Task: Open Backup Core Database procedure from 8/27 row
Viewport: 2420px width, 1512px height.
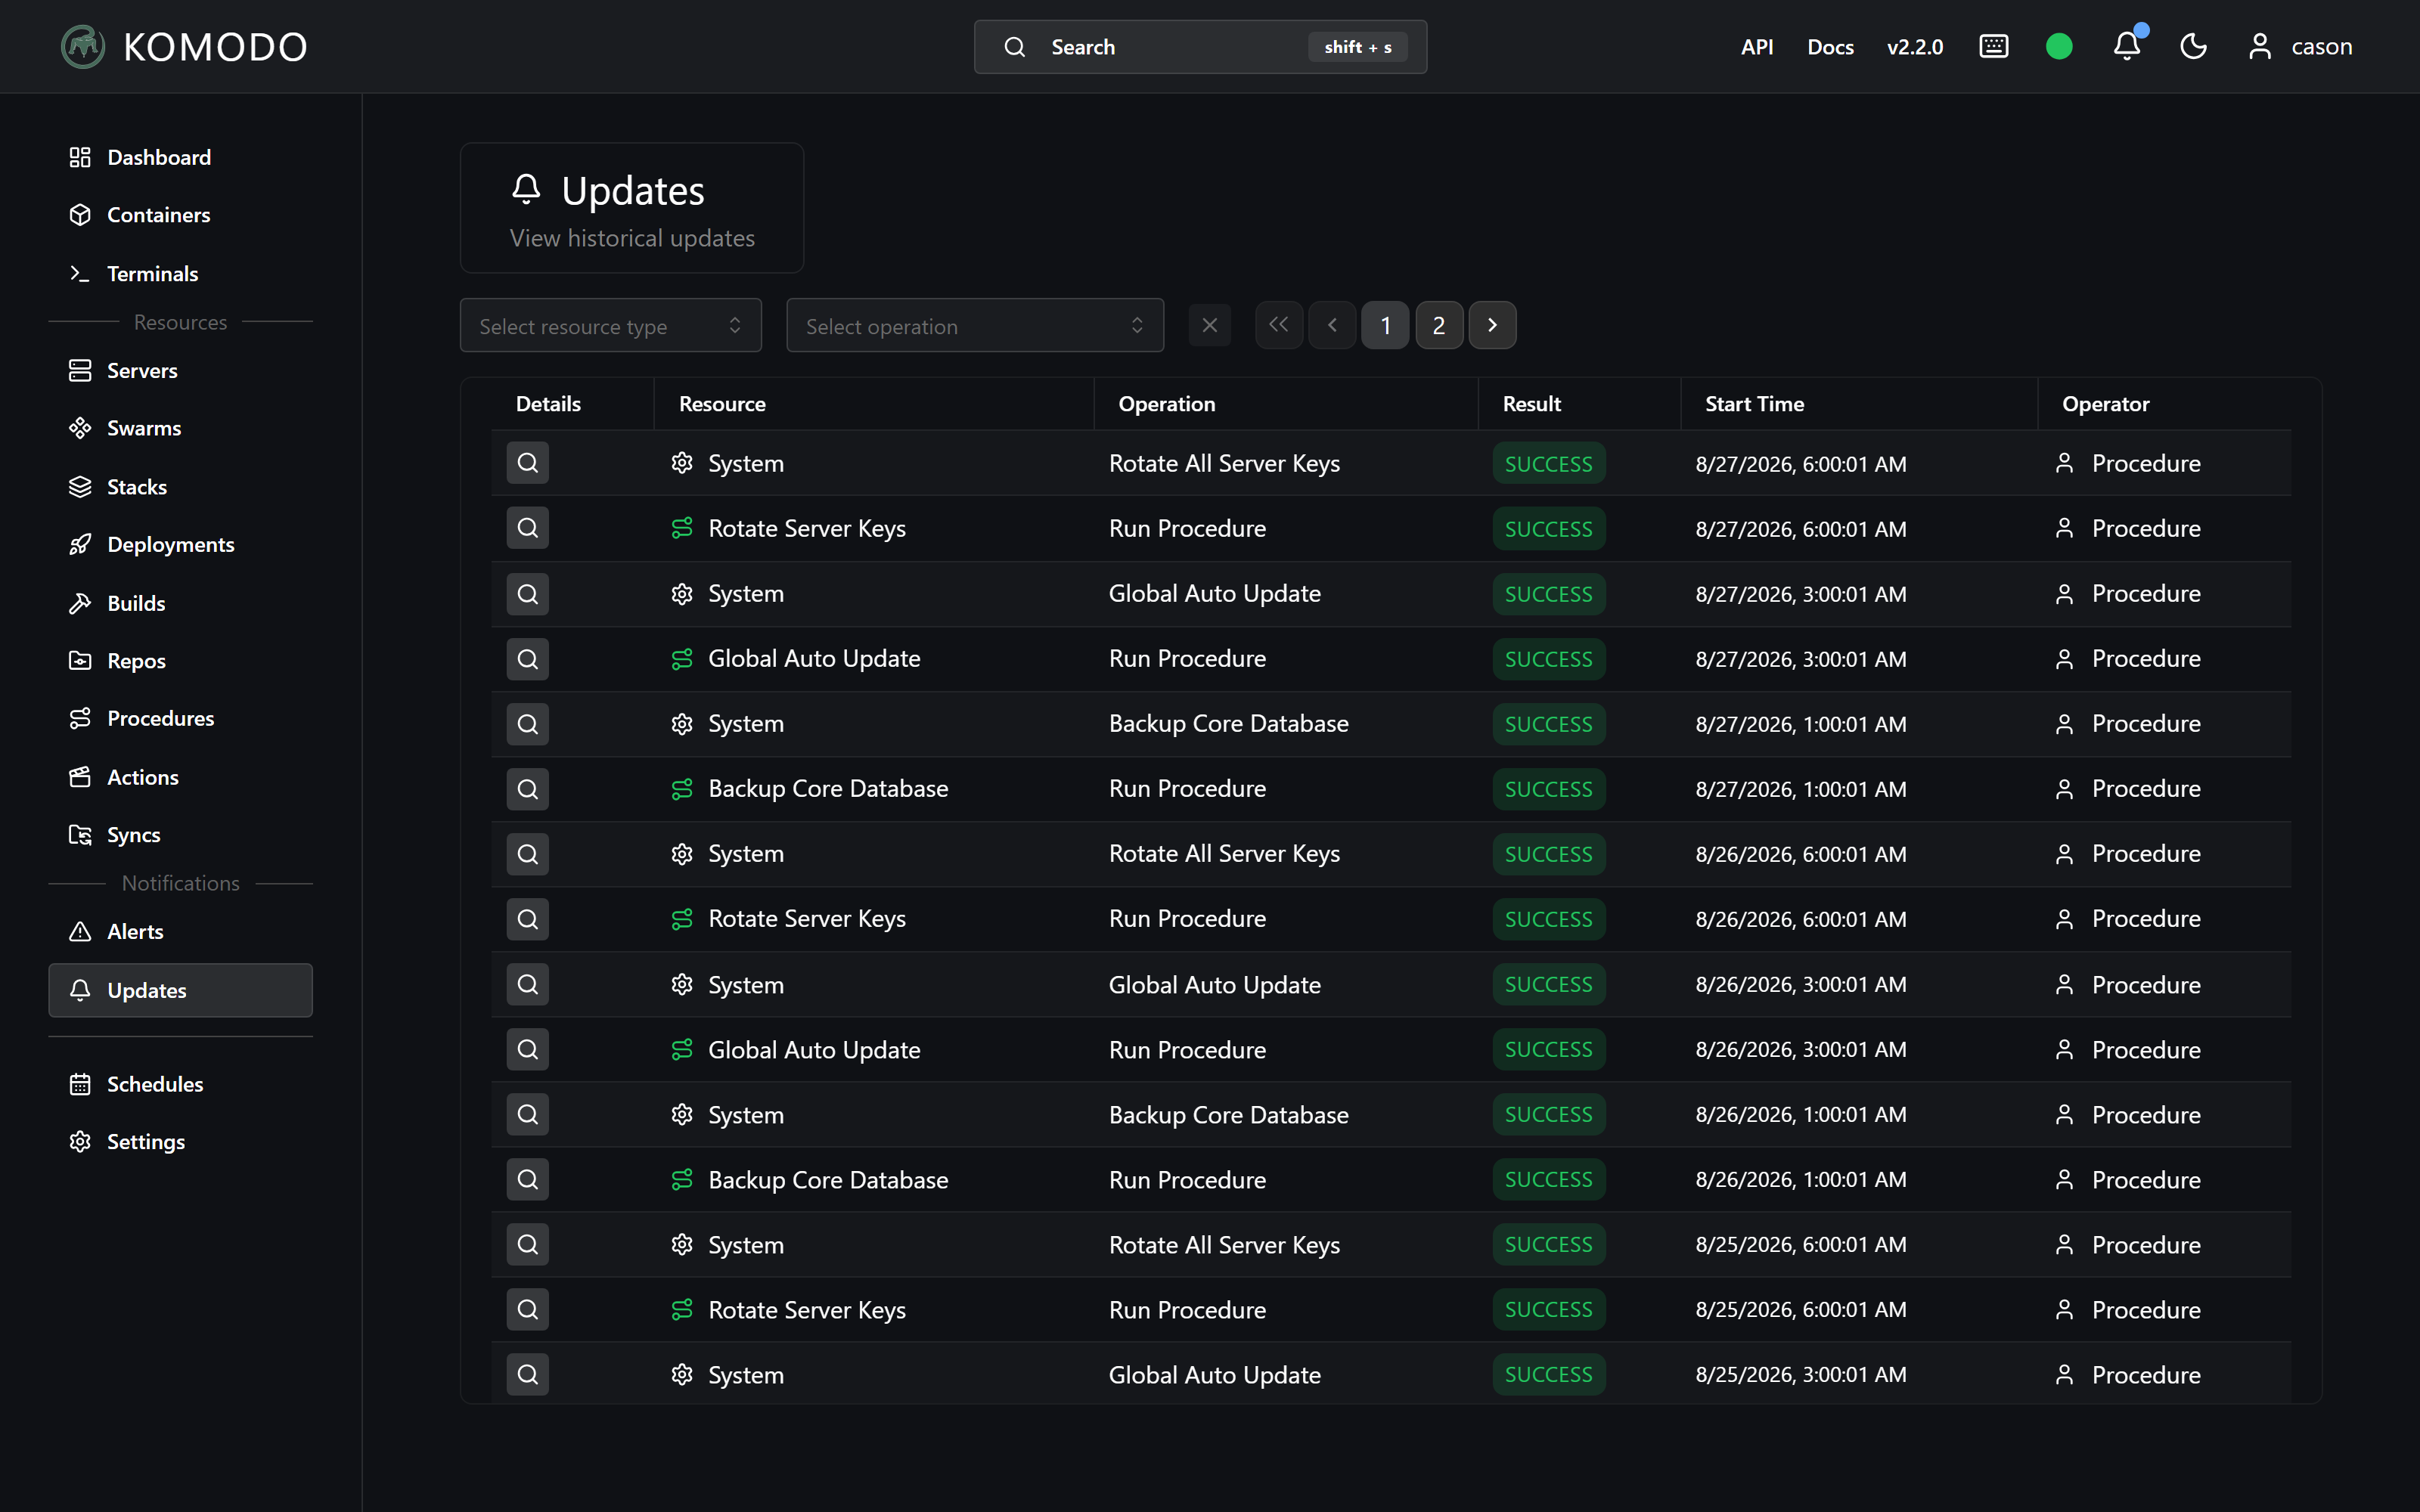Action: click(x=809, y=789)
